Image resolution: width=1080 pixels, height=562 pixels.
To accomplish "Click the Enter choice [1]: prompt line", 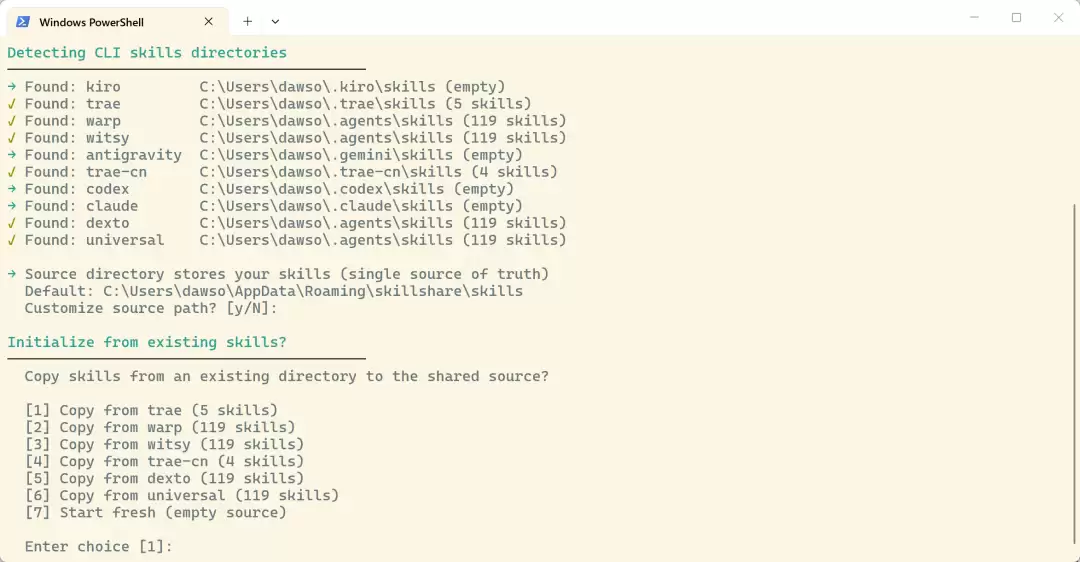I will [x=98, y=547].
